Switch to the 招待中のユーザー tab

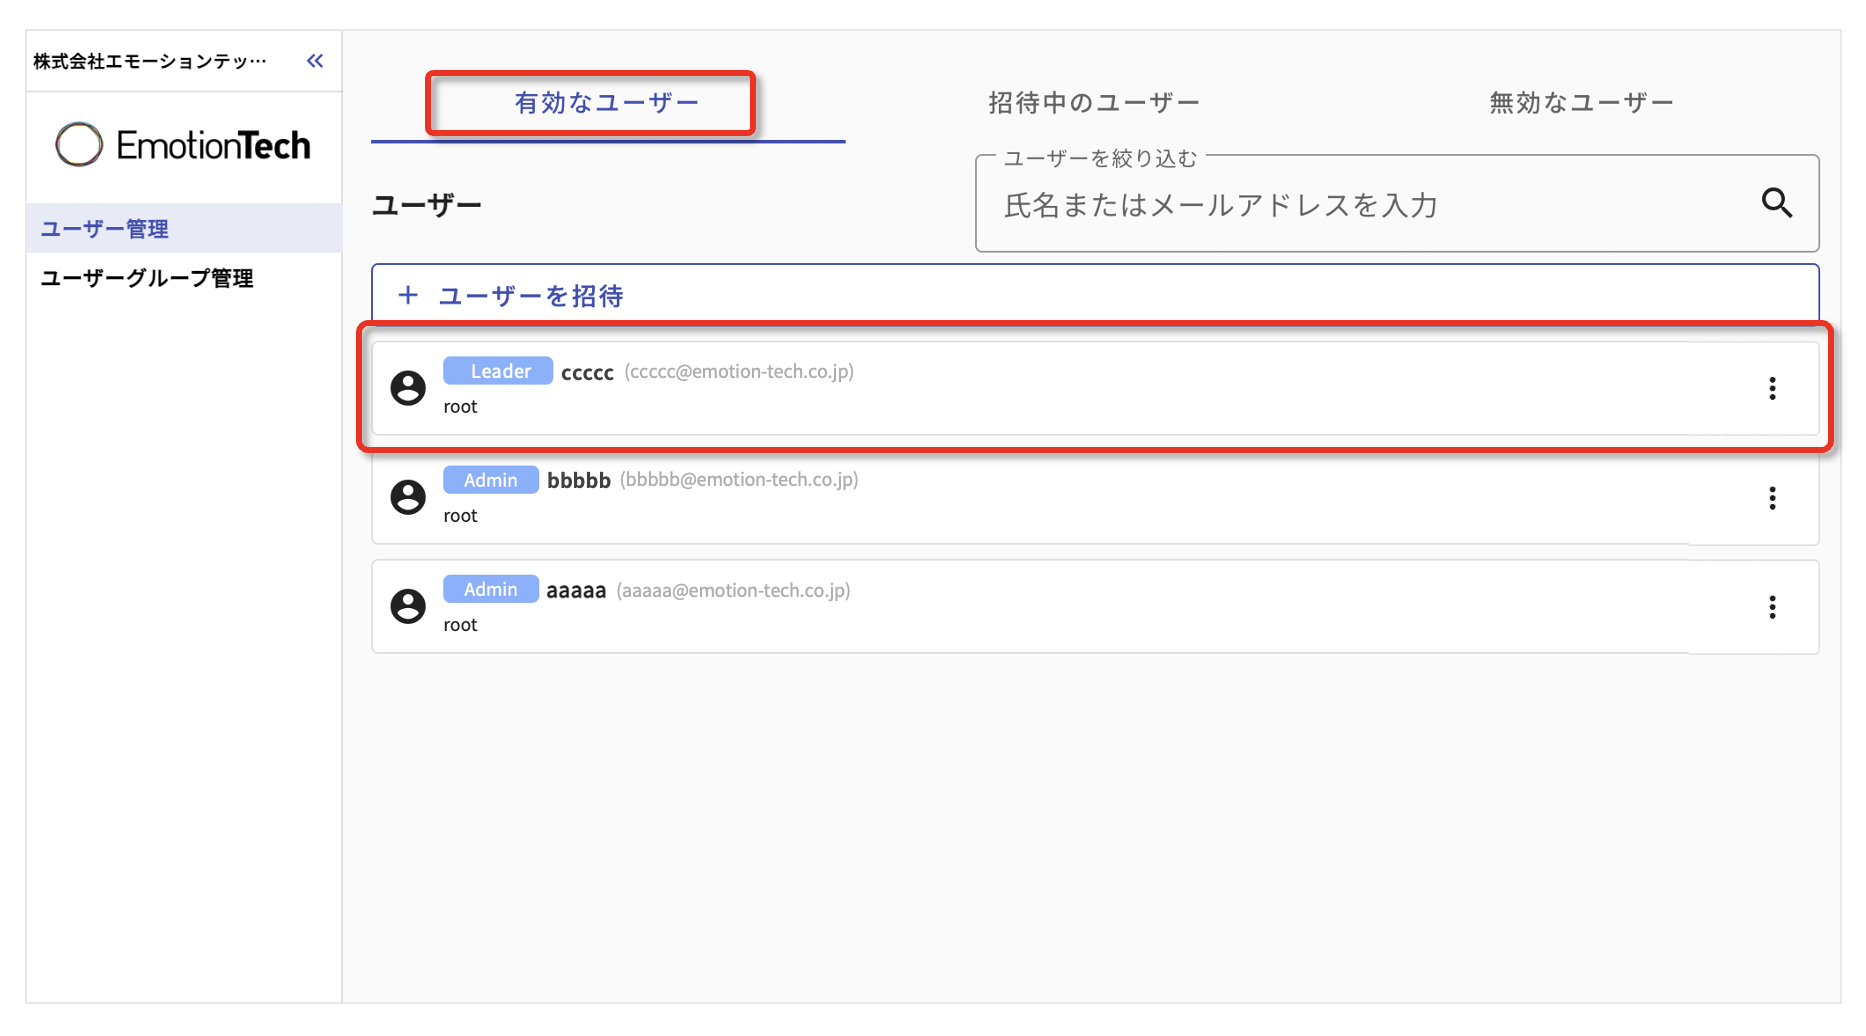point(1094,103)
